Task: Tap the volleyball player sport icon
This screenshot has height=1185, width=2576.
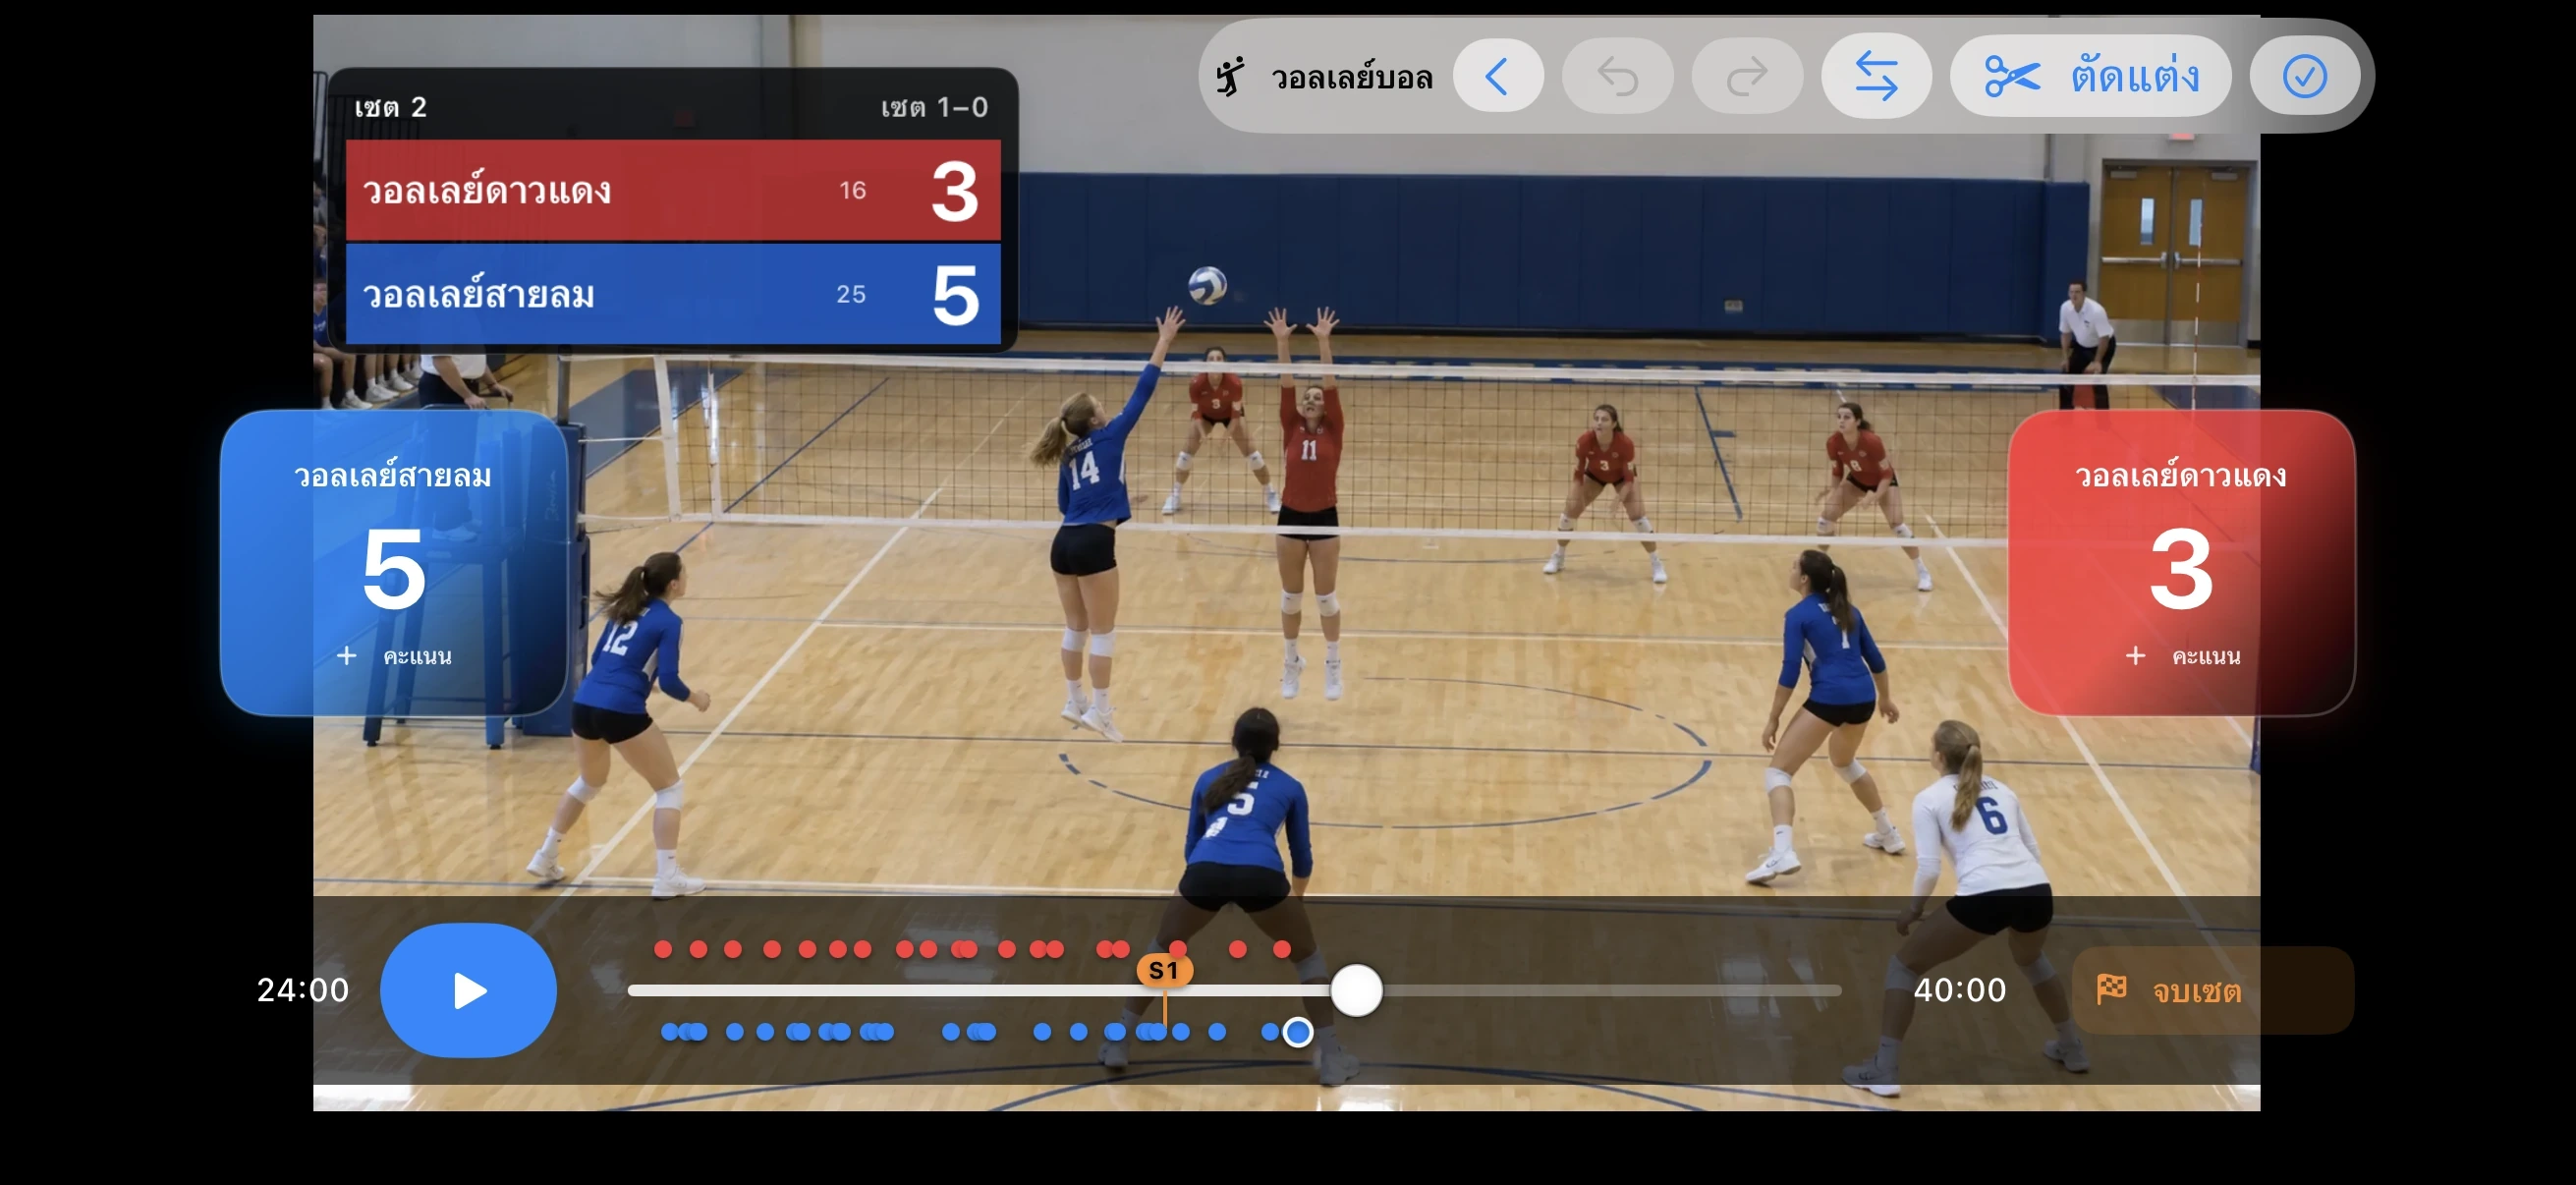Action: click(1231, 77)
